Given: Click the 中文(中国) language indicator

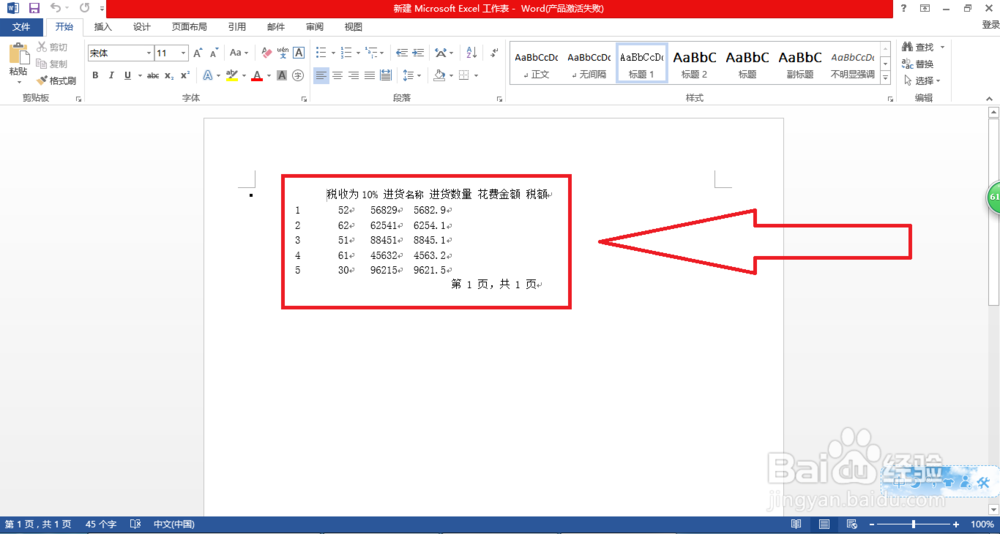Looking at the screenshot, I should point(173,524).
